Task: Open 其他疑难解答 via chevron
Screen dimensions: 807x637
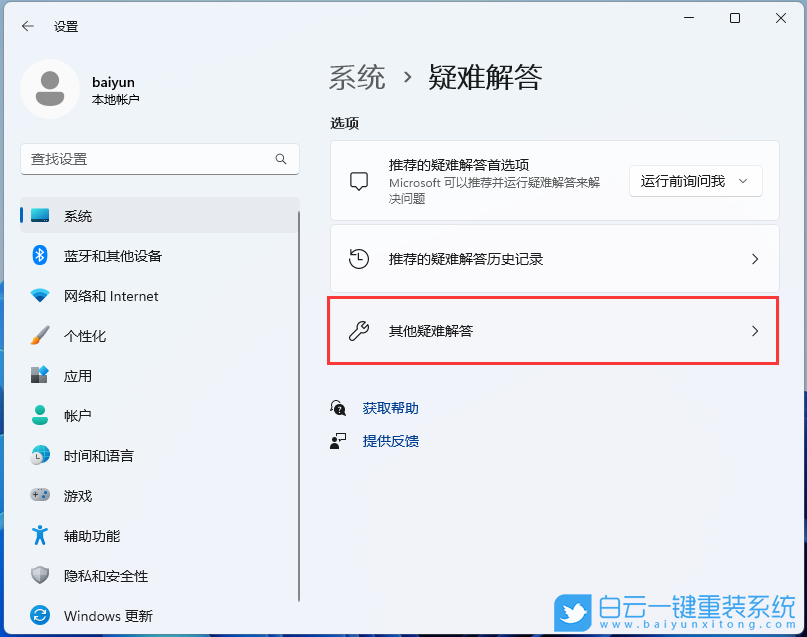Action: click(754, 330)
